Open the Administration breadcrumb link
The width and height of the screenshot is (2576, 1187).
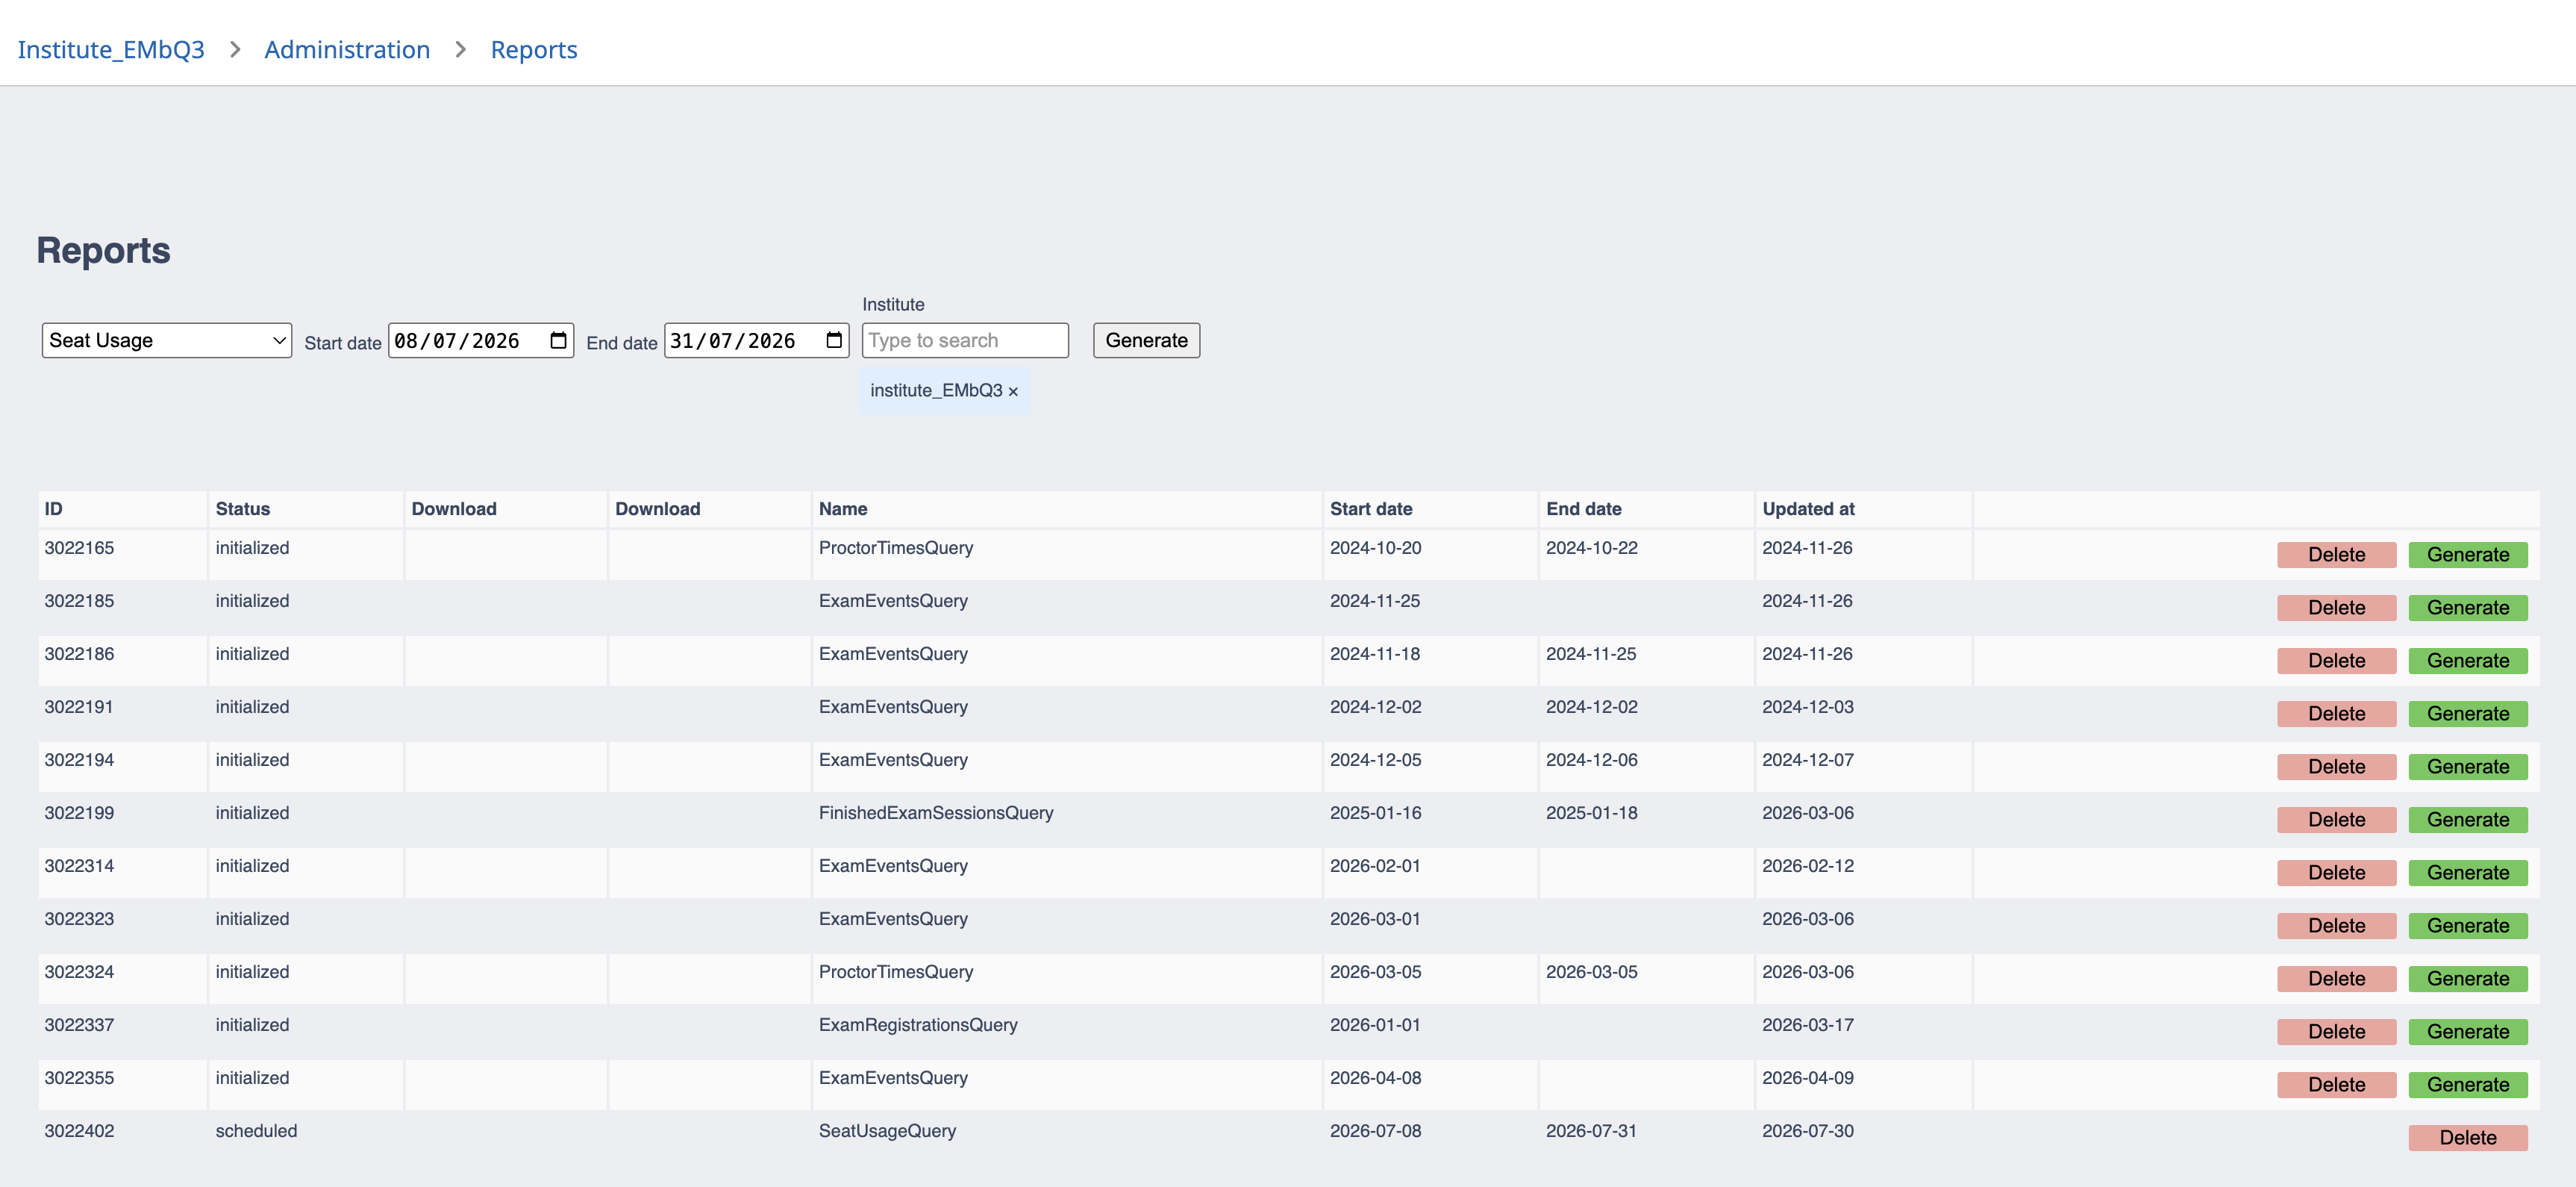pos(347,50)
